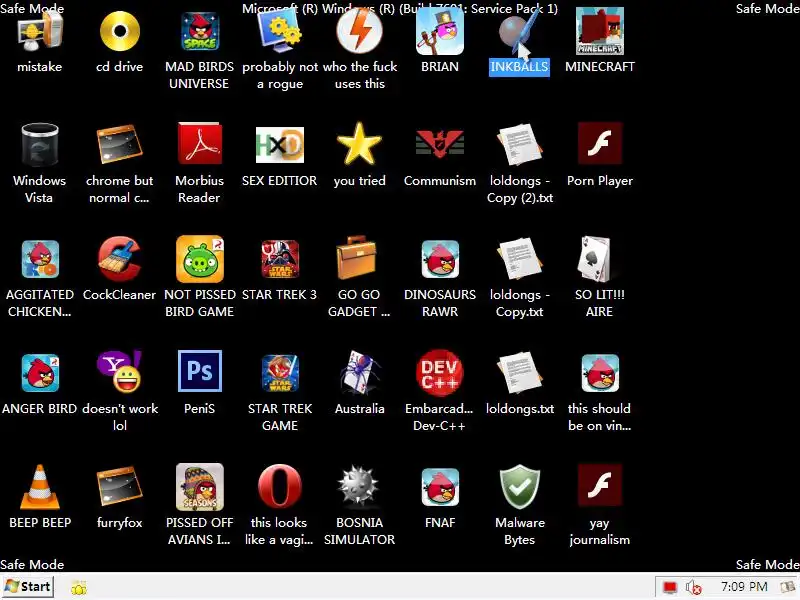Image resolution: width=800 pixels, height=600 pixels.
Task: Click the show desktop tray button
Action: [x=789, y=587]
